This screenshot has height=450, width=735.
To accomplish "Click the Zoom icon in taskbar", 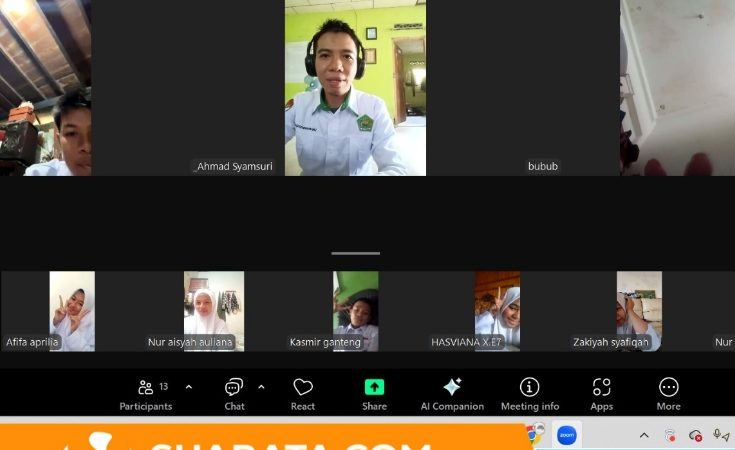I will (x=567, y=435).
